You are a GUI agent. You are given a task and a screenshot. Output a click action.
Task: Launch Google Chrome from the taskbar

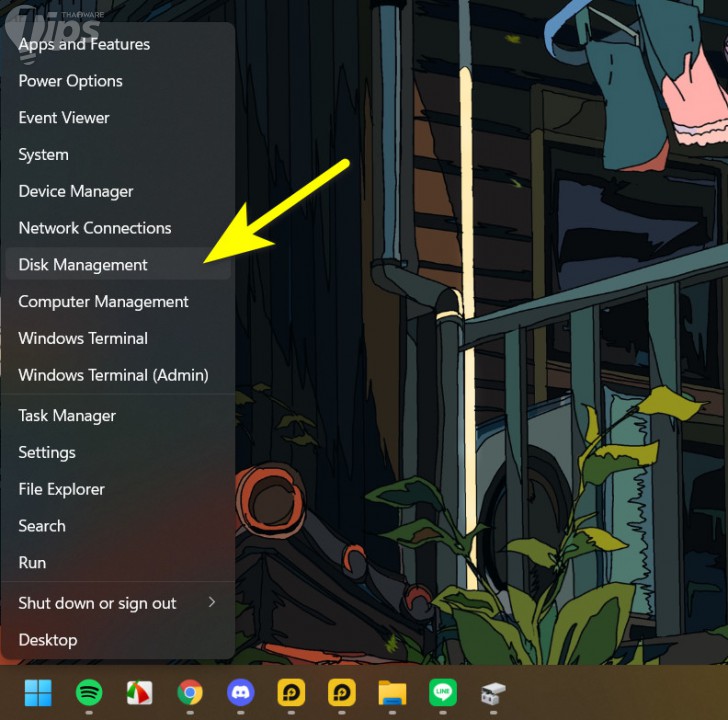tap(190, 693)
